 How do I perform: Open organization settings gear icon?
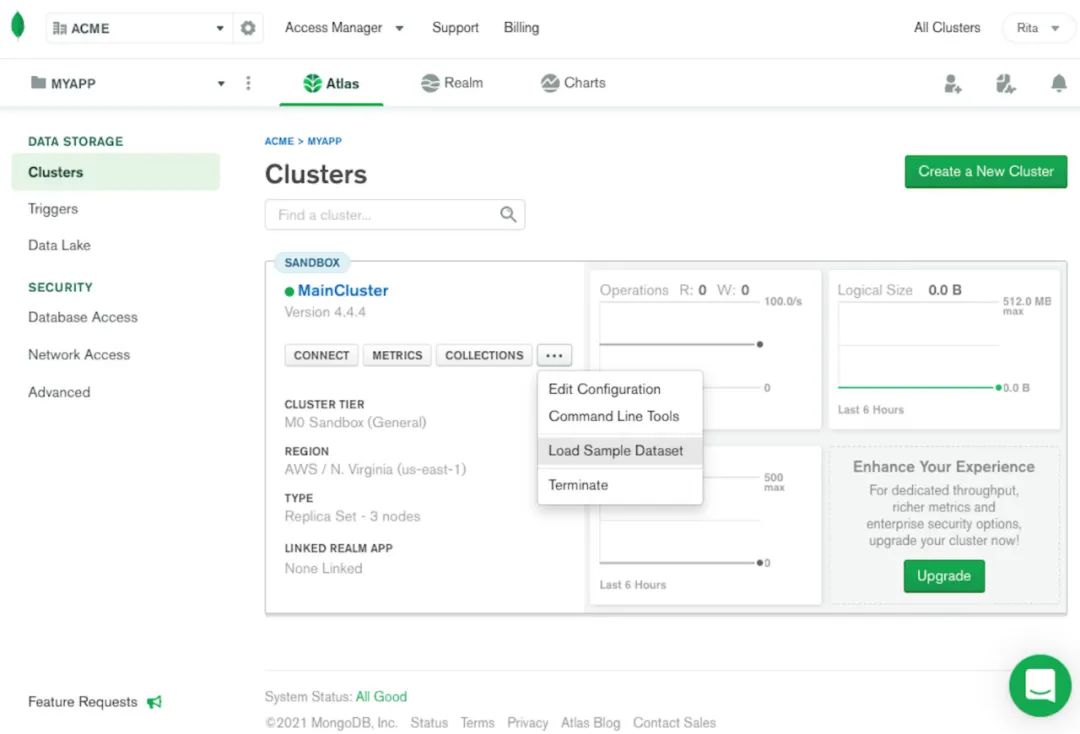[248, 28]
